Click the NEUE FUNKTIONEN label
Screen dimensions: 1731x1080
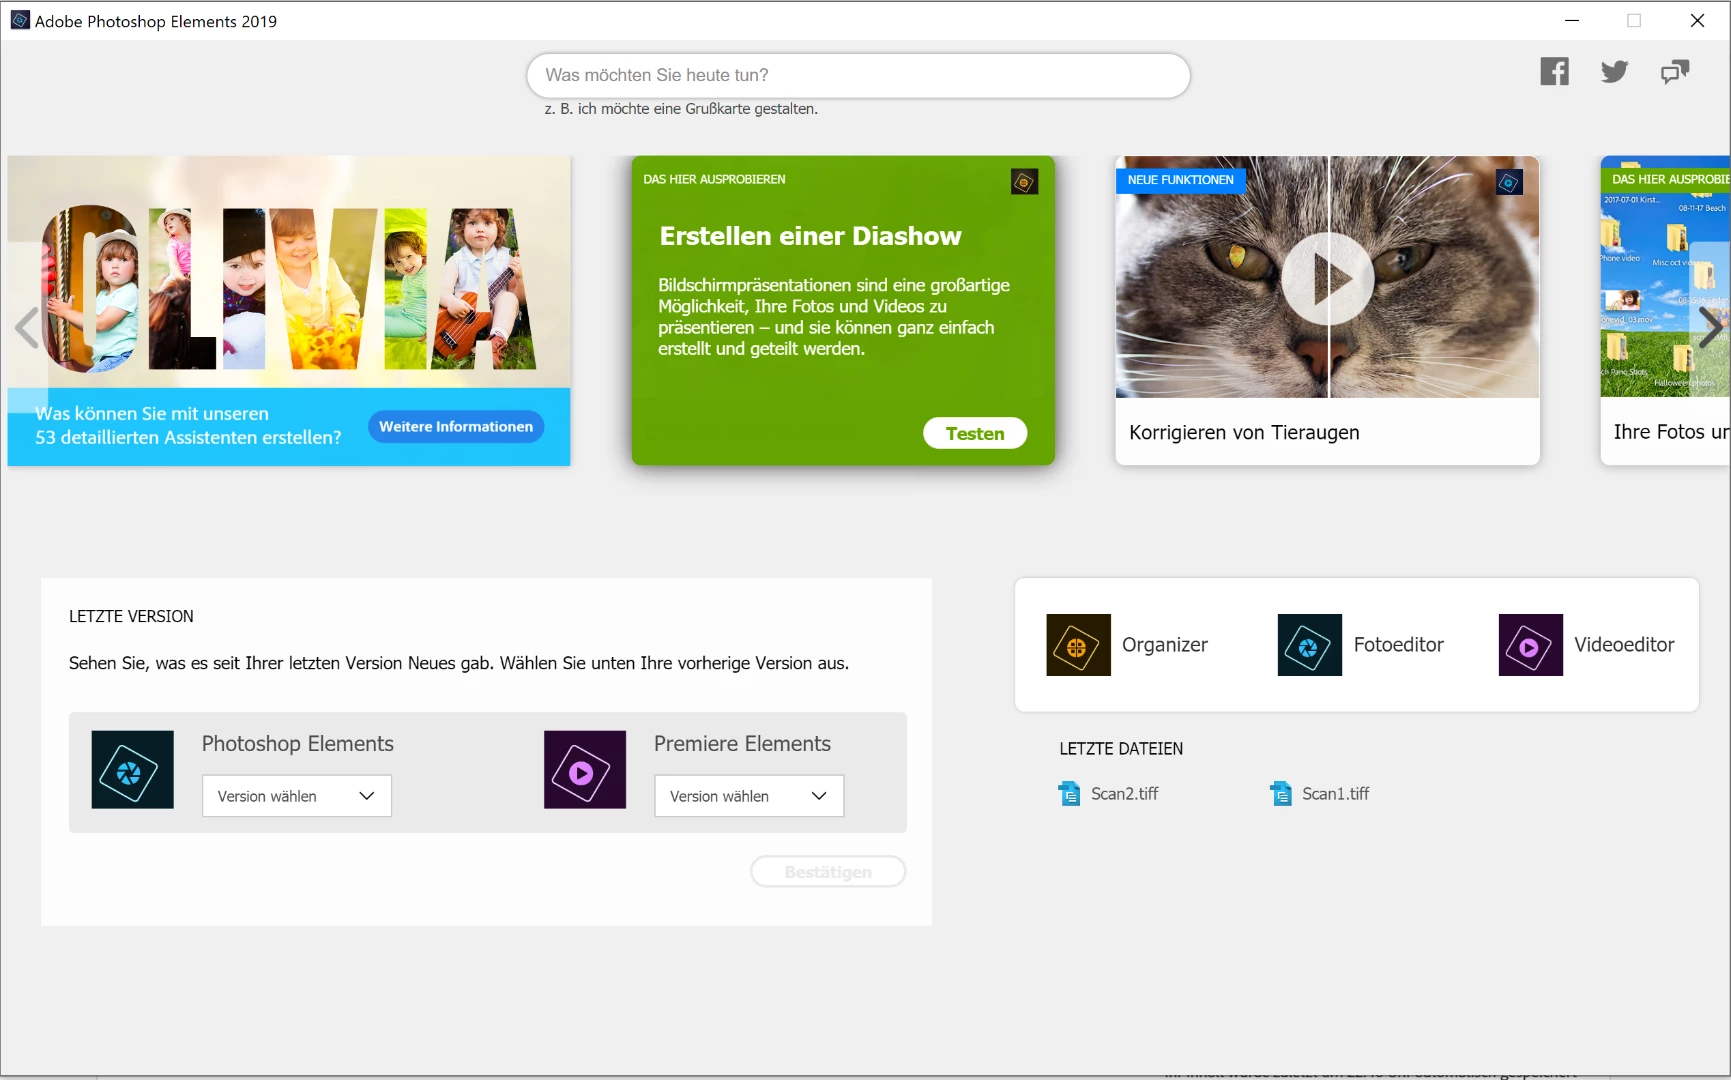[x=1181, y=180]
